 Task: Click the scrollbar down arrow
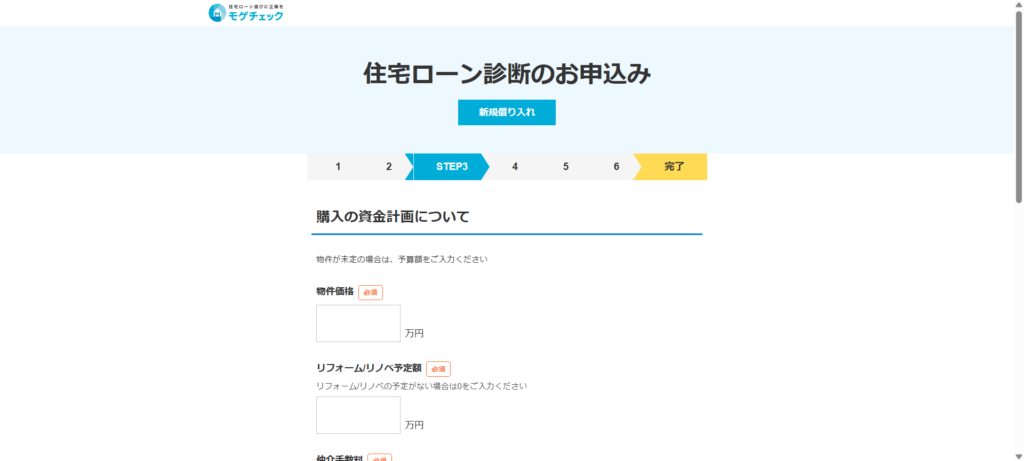[1018, 455]
